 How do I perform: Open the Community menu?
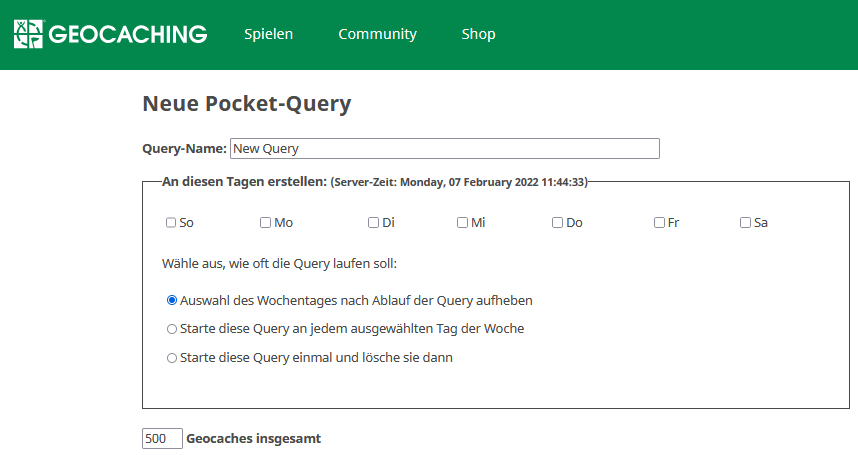tap(378, 34)
